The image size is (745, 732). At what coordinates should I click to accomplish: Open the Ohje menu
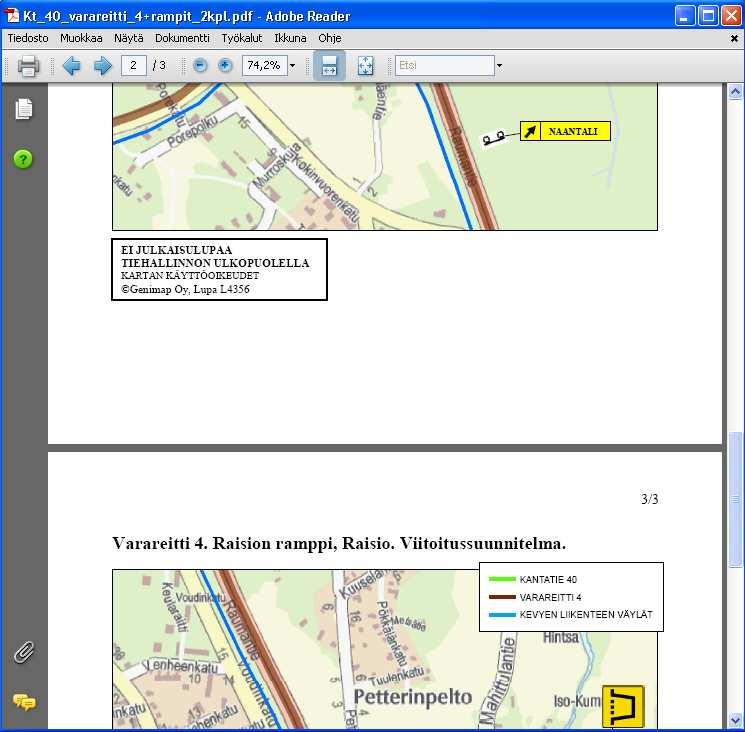(x=330, y=38)
